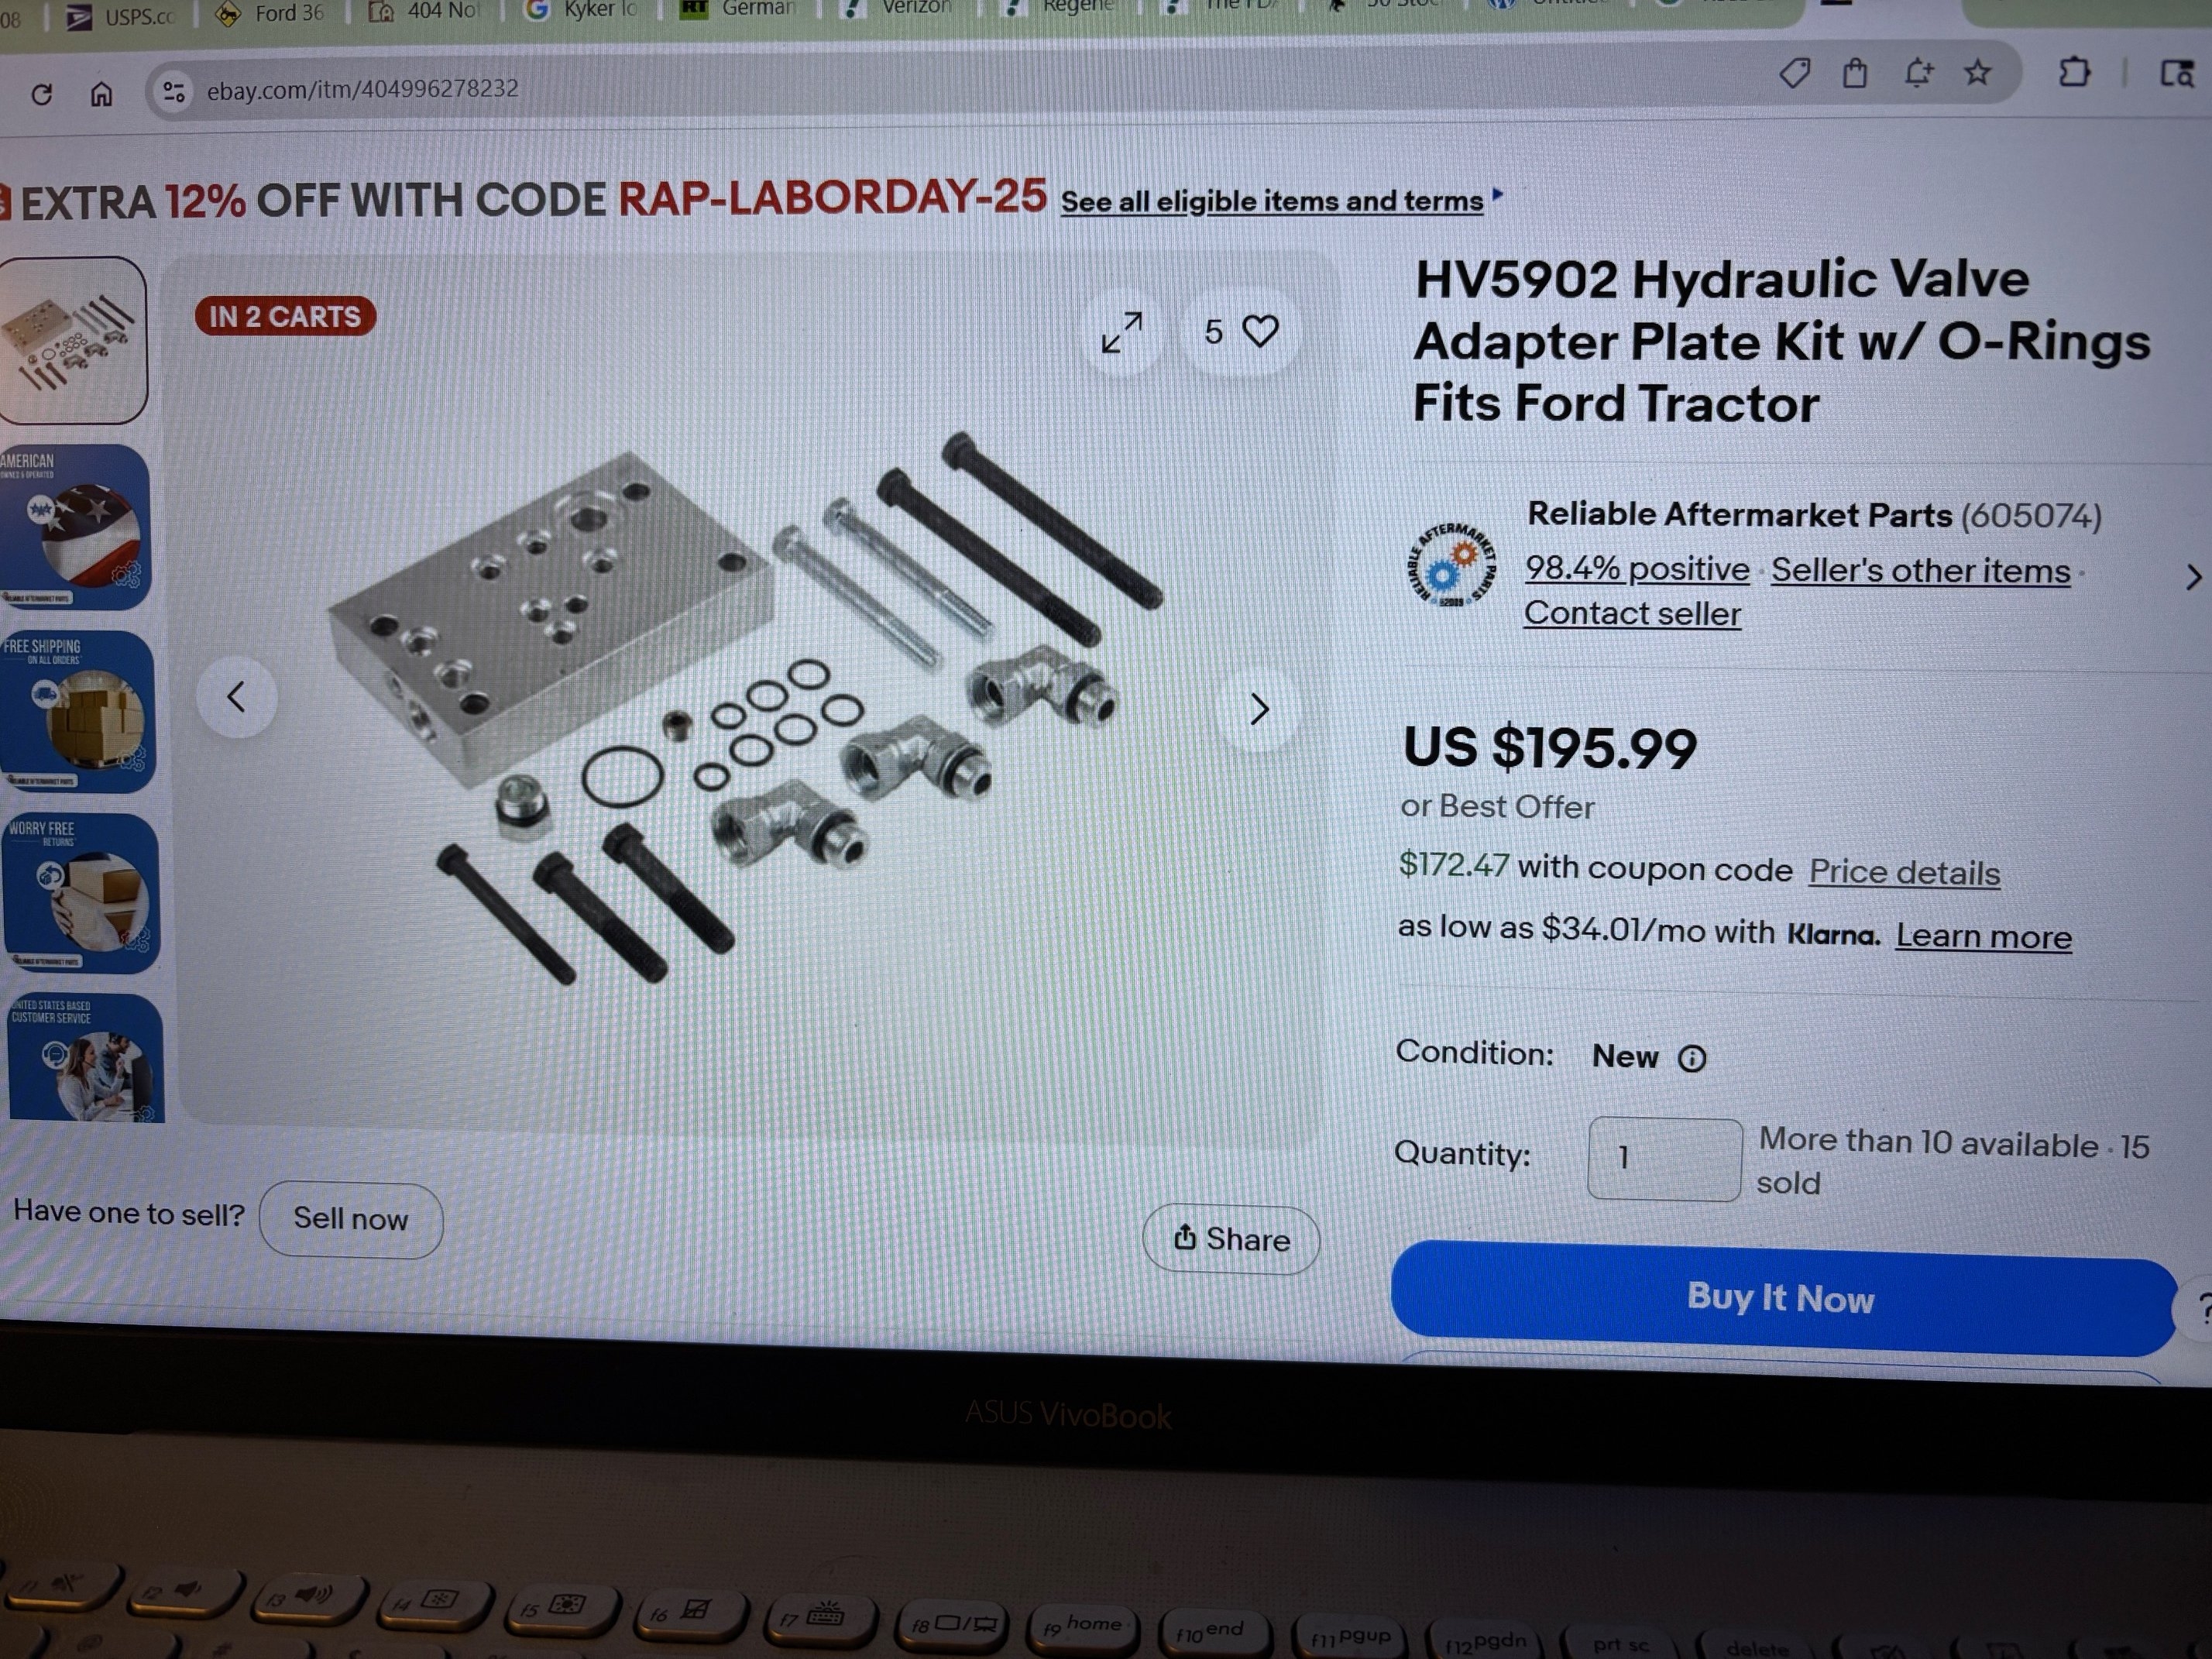
Task: Select the Free Shipping thumbnail image
Action: tap(77, 711)
